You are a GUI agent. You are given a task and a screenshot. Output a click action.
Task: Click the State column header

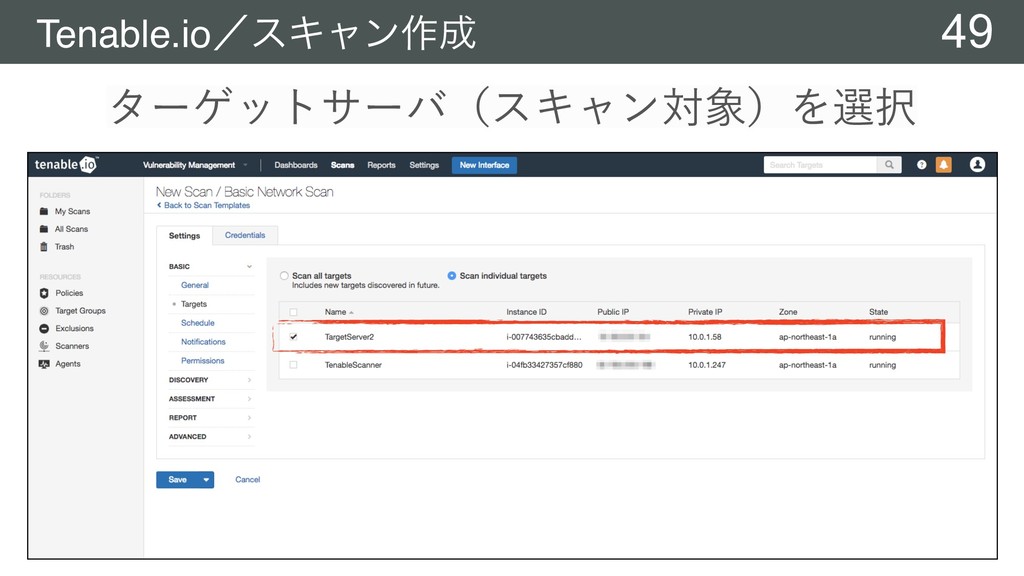click(878, 312)
